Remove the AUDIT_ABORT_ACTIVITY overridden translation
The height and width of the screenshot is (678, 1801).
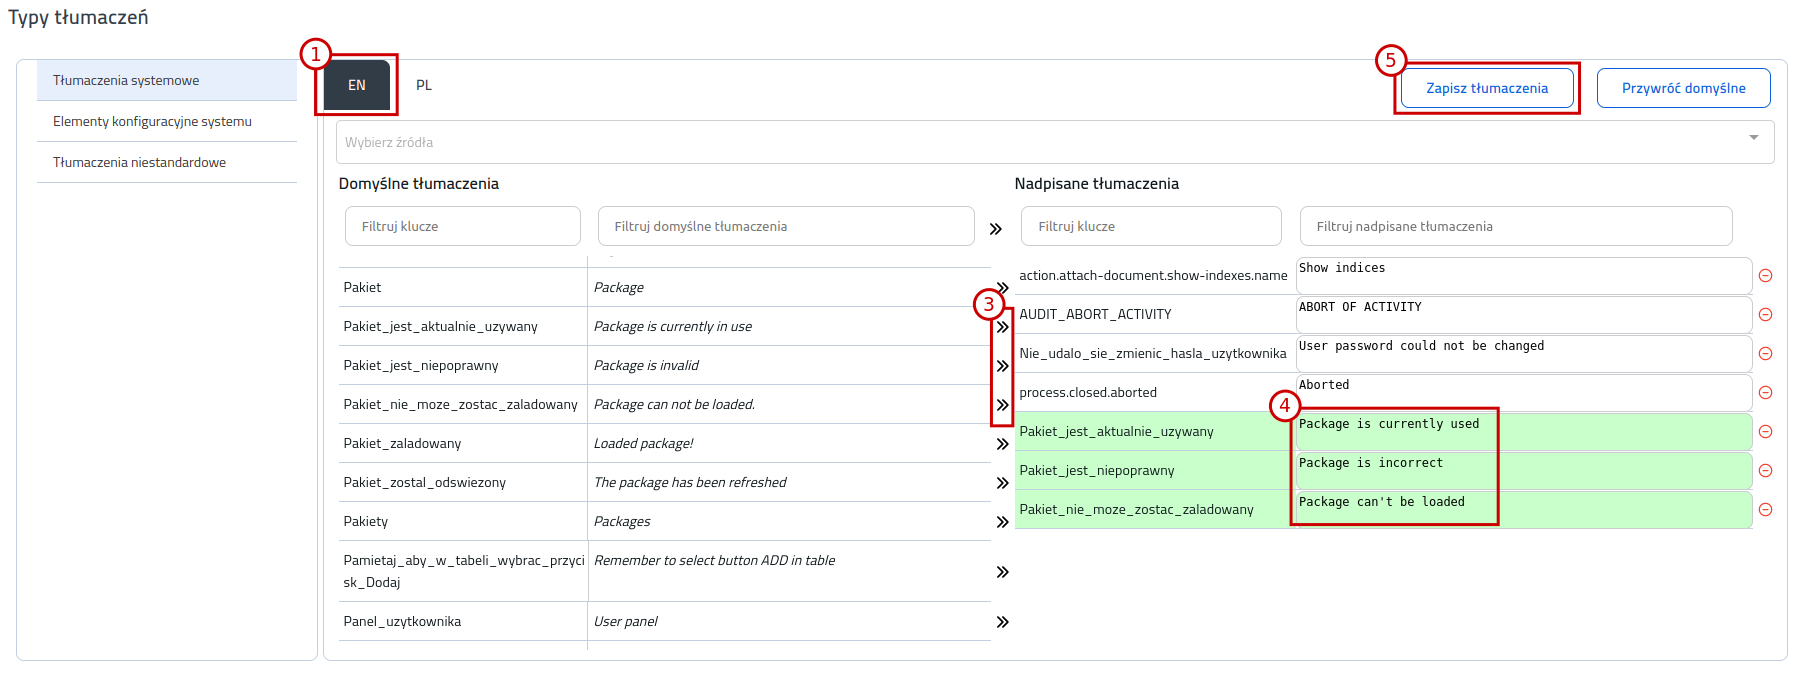[x=1765, y=315]
